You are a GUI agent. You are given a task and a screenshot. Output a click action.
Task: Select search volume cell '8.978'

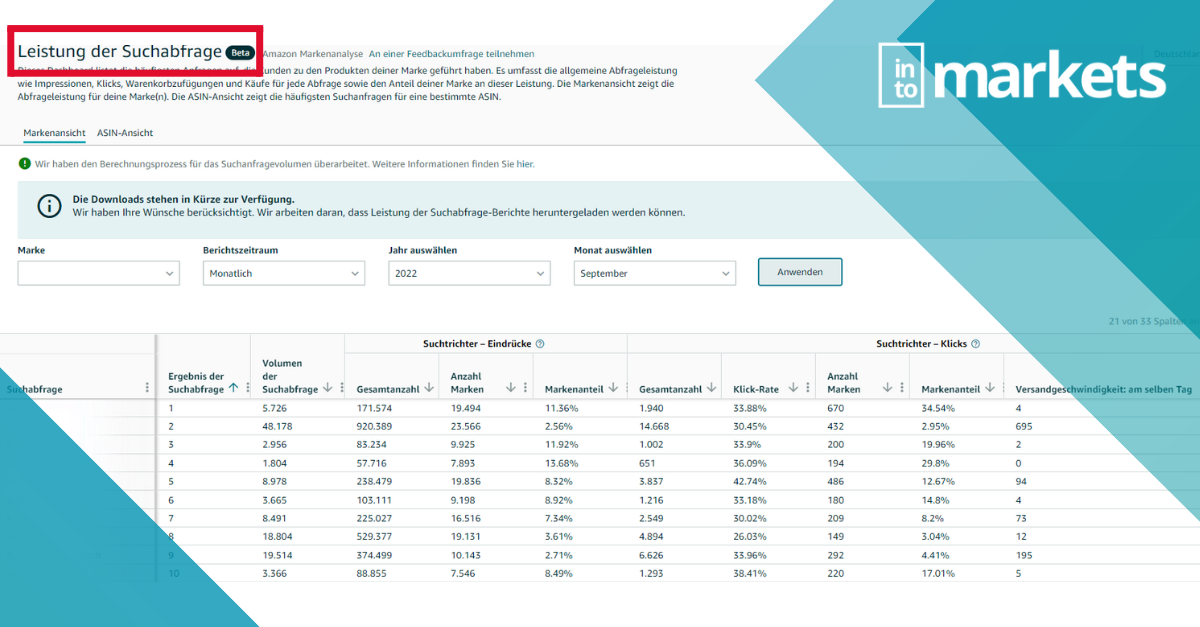276,480
